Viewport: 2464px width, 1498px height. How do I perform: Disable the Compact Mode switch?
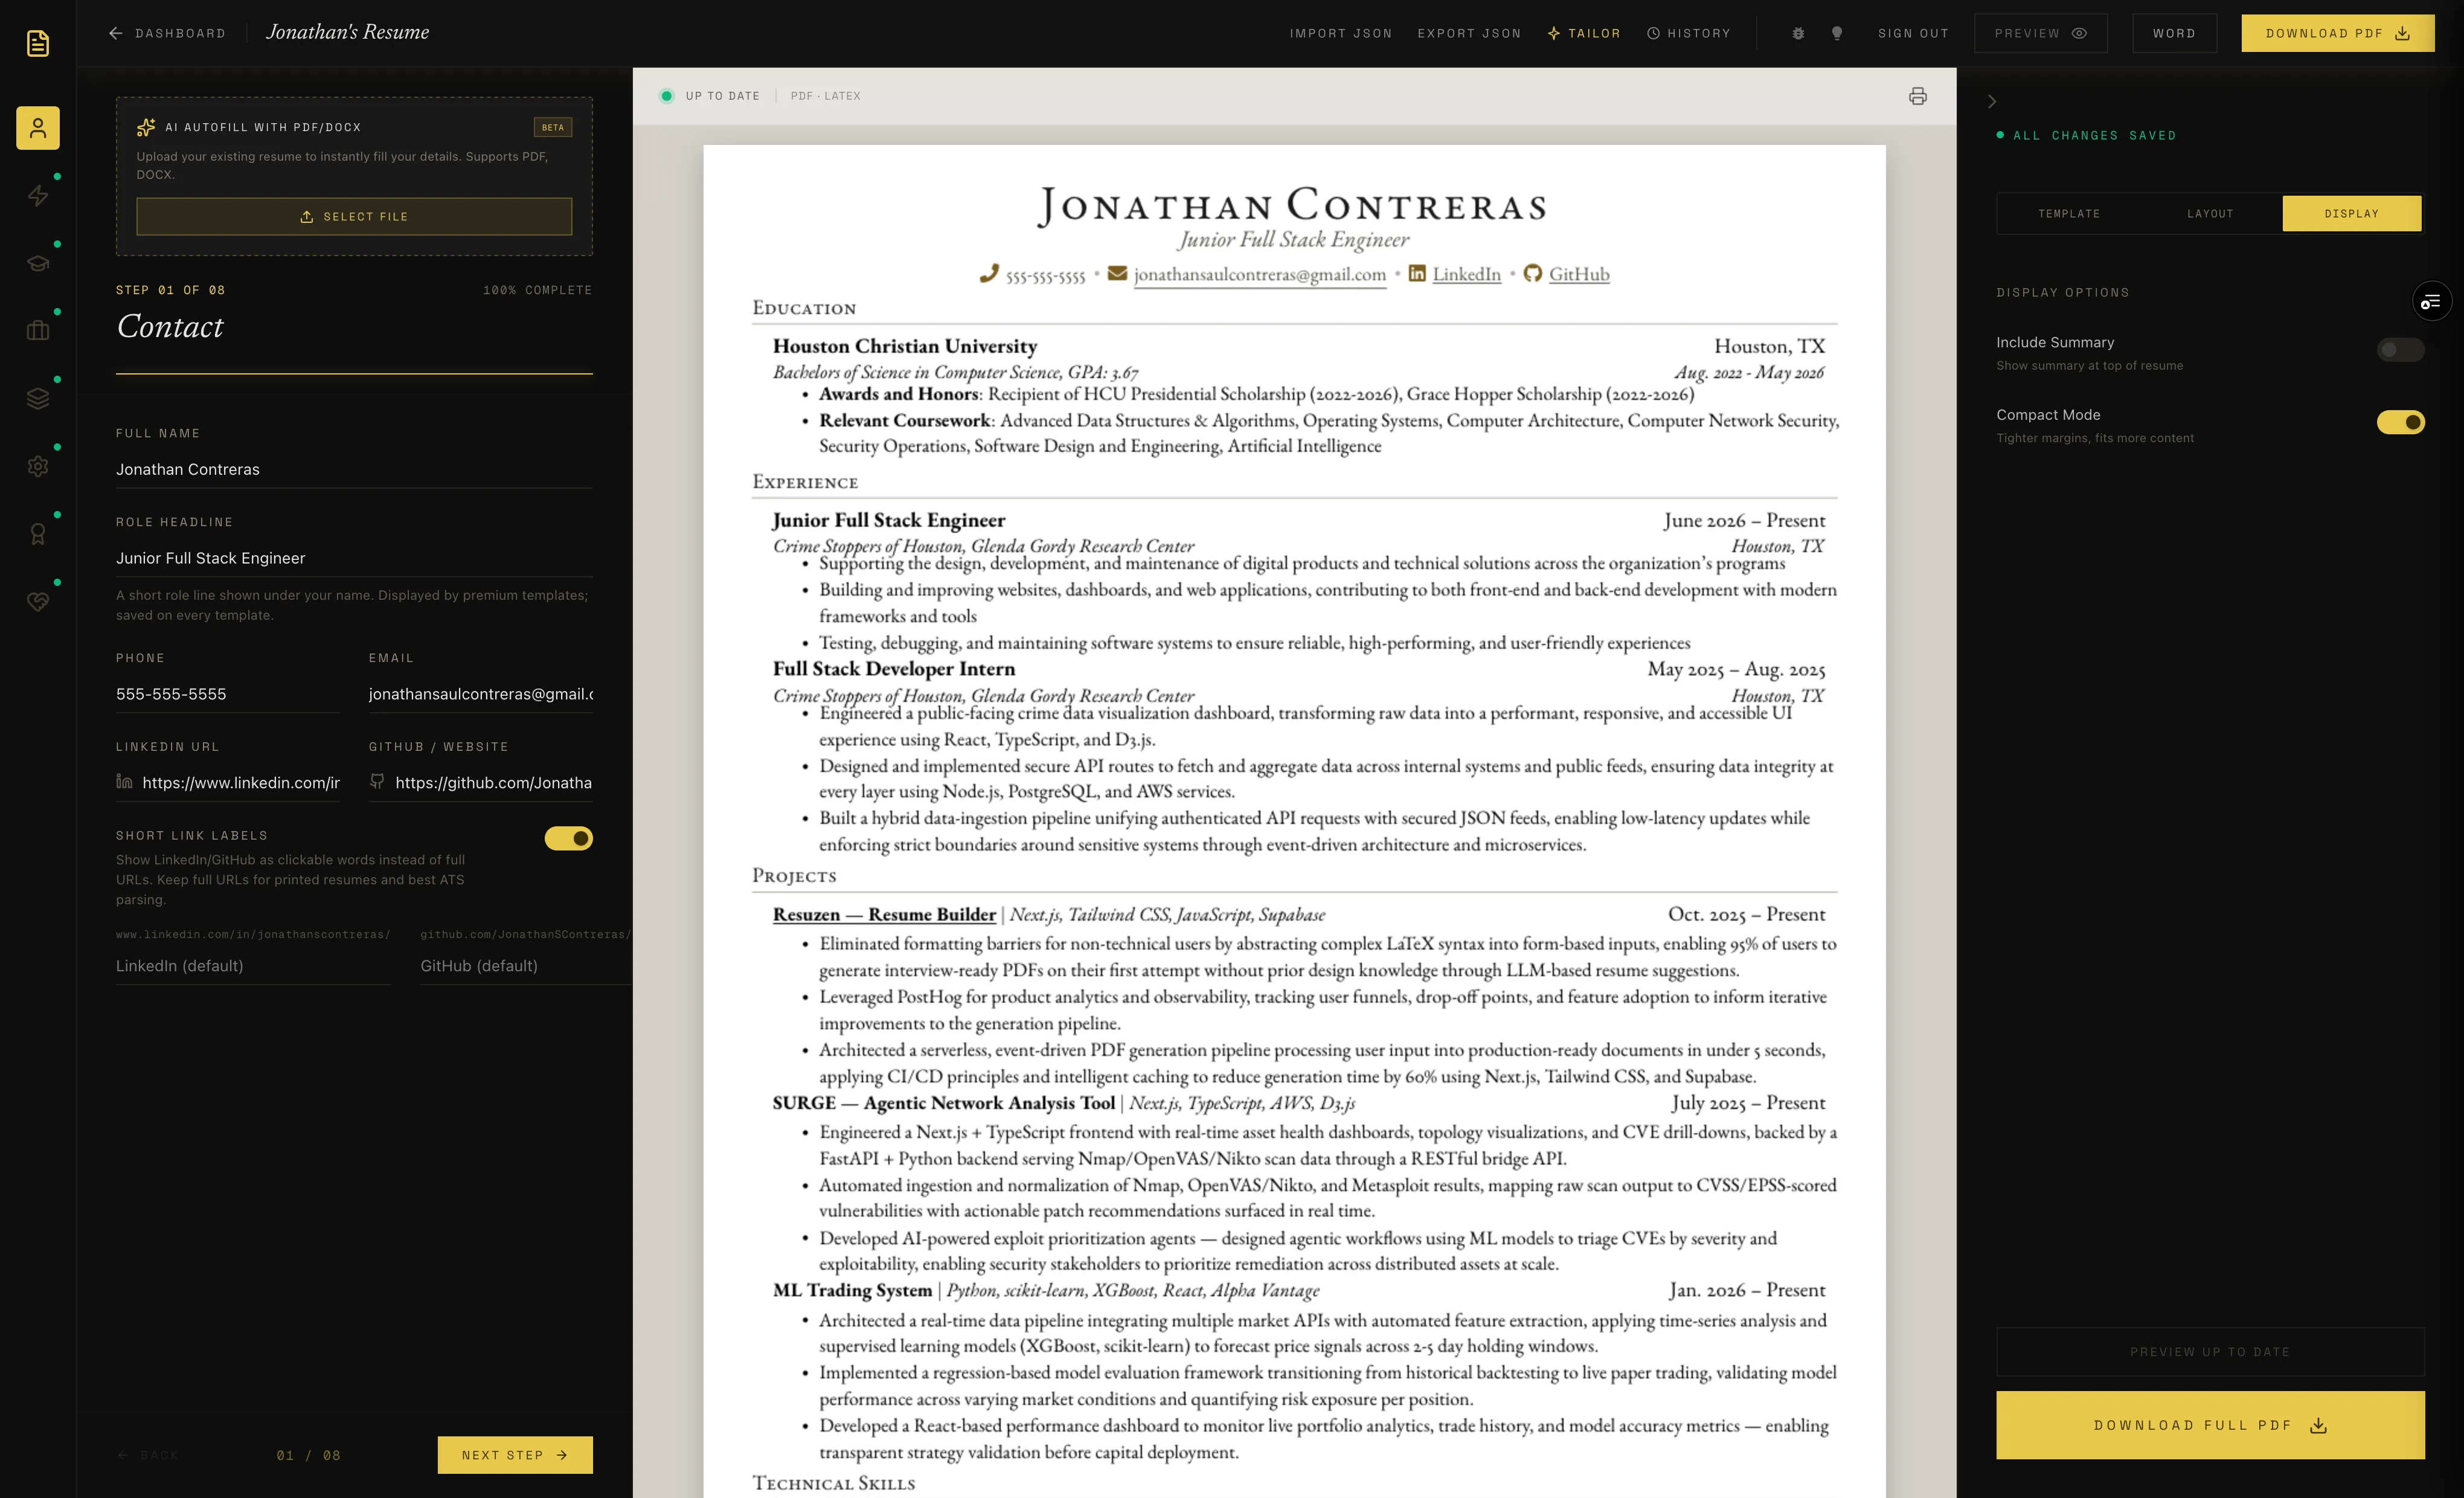[2400, 422]
